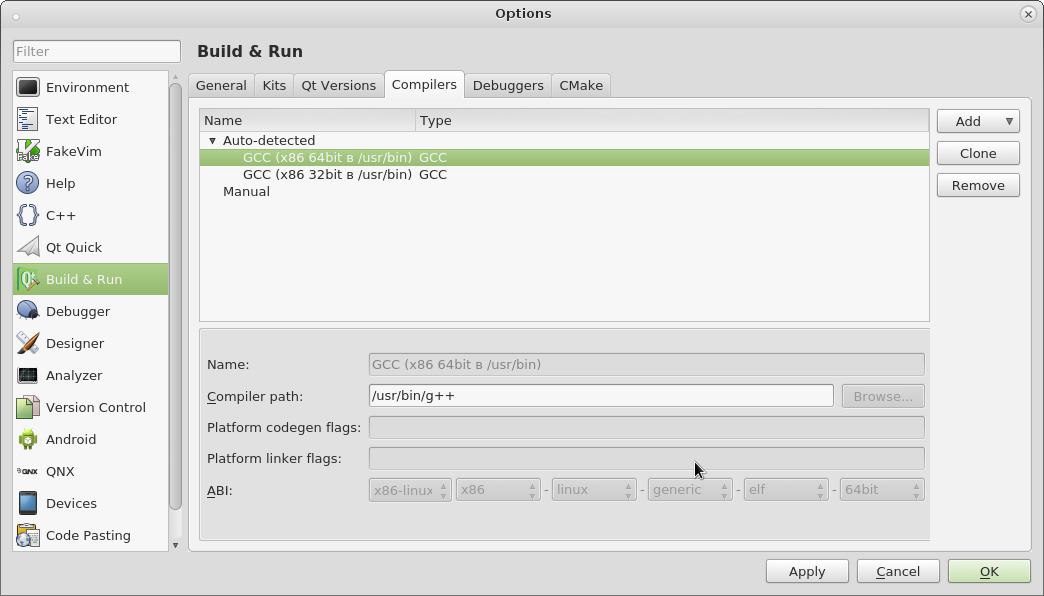The height and width of the screenshot is (596, 1044).
Task: Open the Devices tablet icon
Action: point(28,503)
